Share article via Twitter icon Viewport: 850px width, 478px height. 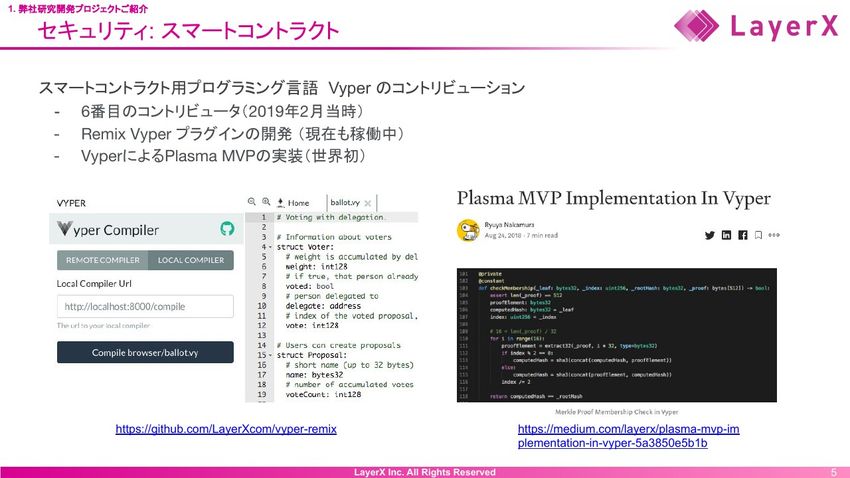pyautogui.click(x=710, y=235)
